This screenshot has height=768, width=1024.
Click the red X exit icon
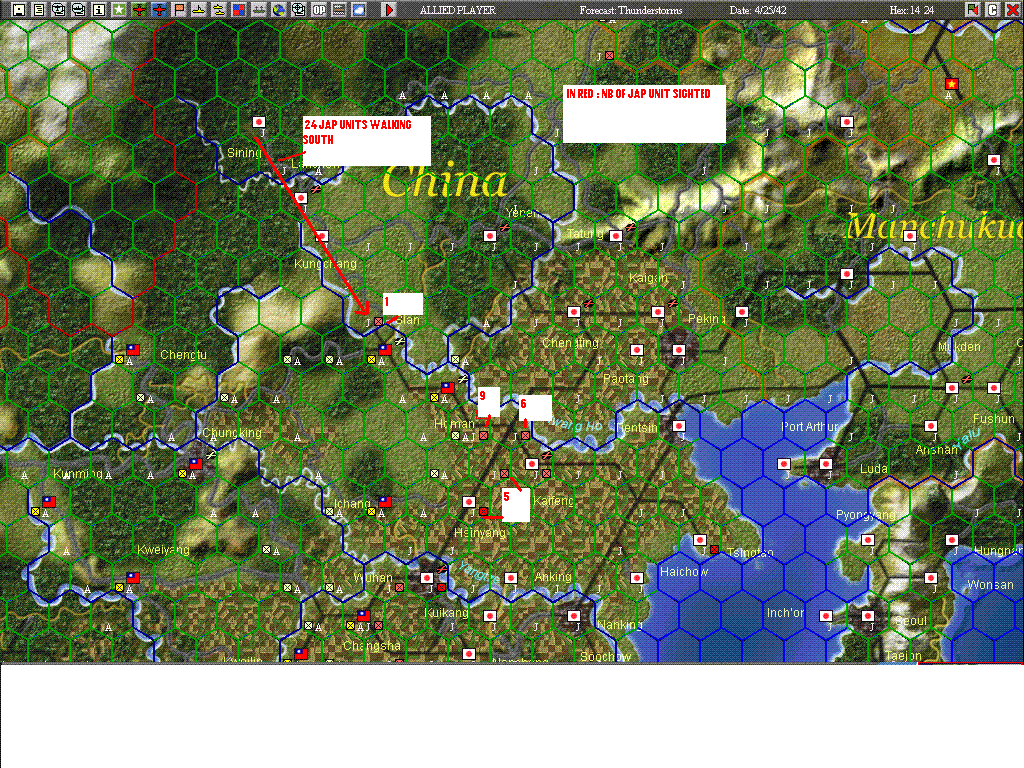click(1012, 10)
